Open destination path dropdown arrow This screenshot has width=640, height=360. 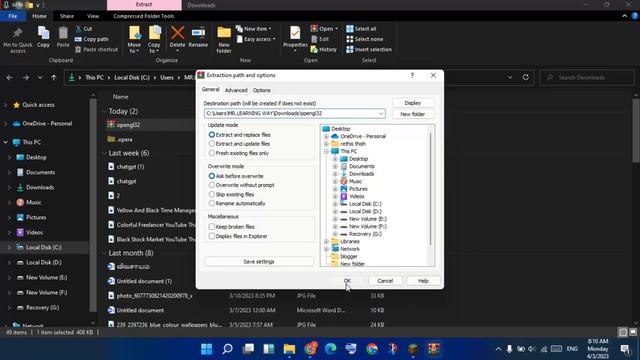(x=380, y=113)
